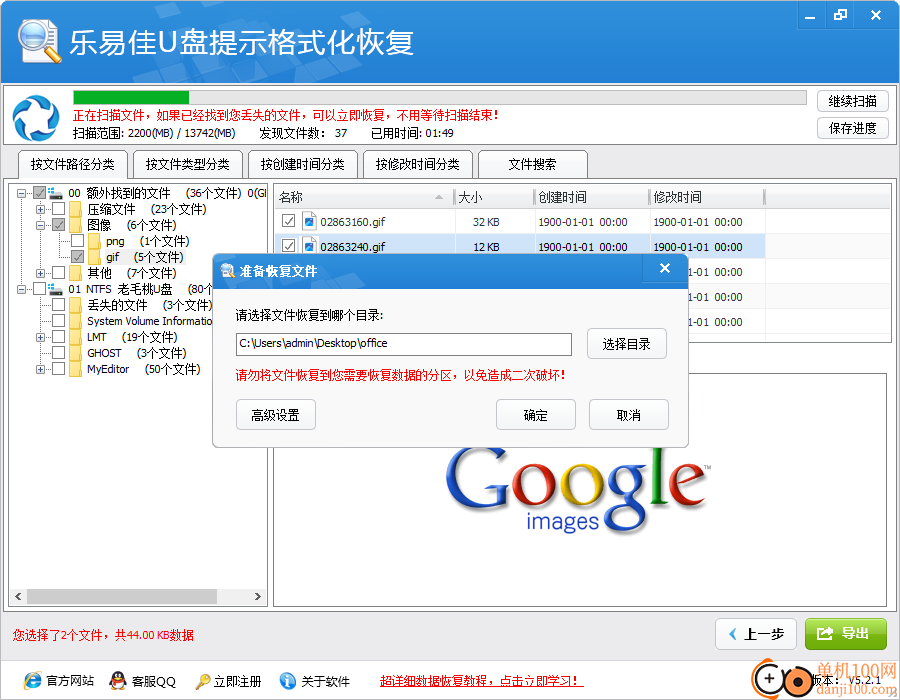Click the png folder icon
The image size is (900, 700).
94,241
